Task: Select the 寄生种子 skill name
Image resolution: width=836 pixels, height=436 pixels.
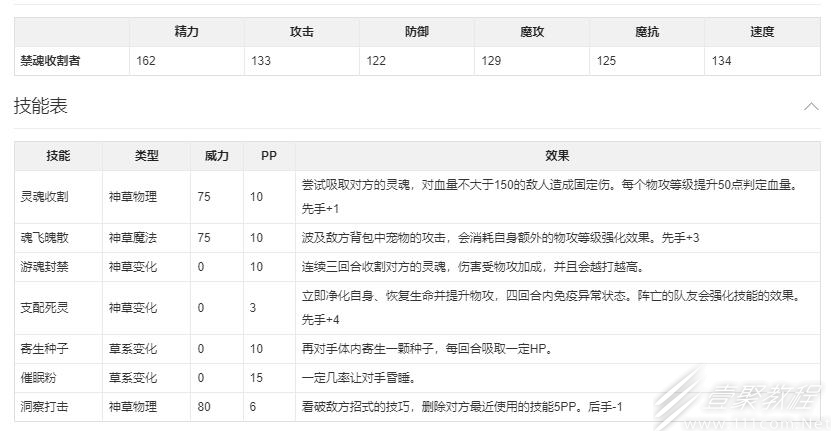Action: (44, 349)
